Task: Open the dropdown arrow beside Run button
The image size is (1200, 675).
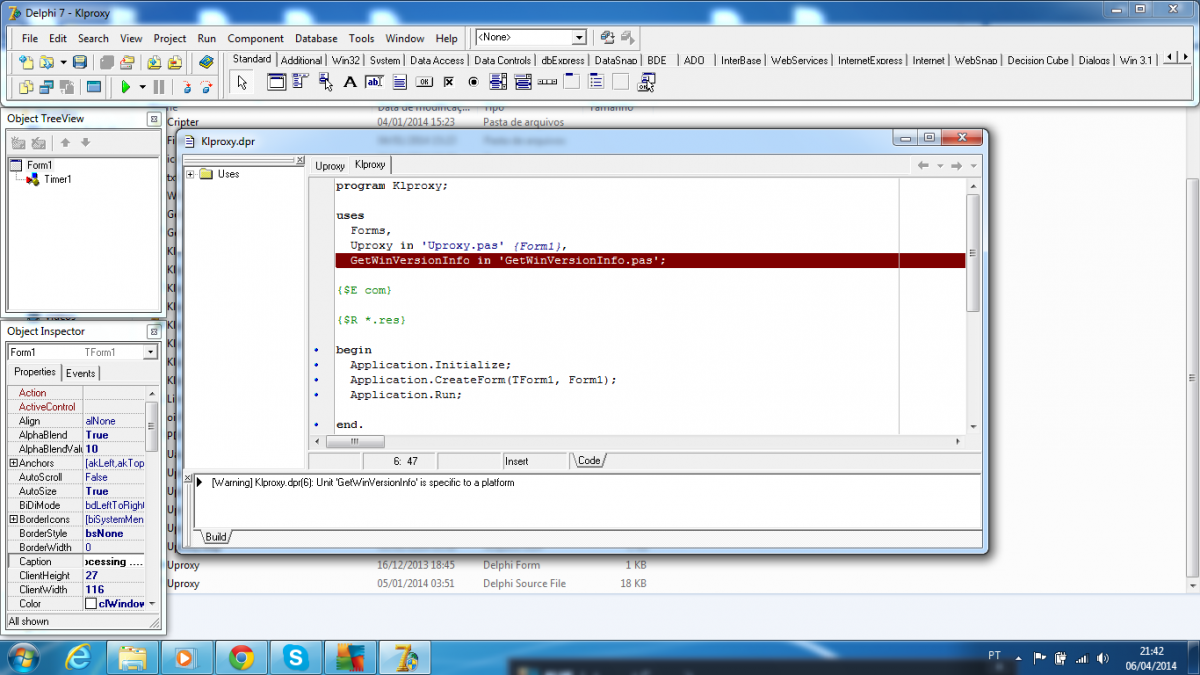Action: pos(143,87)
